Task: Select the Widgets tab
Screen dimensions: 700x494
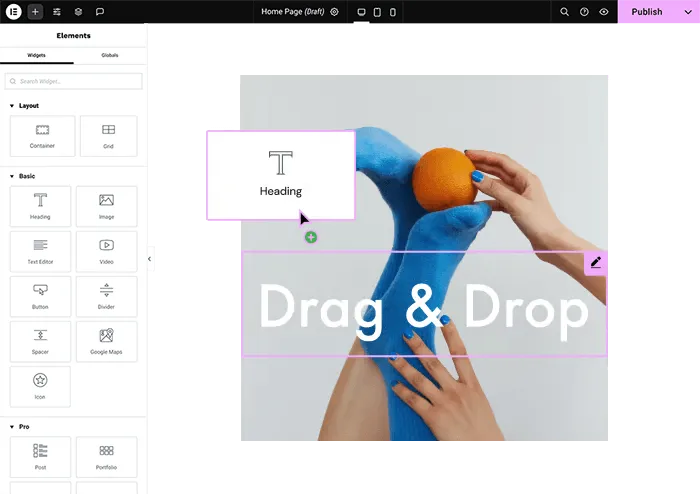Action: [36, 55]
